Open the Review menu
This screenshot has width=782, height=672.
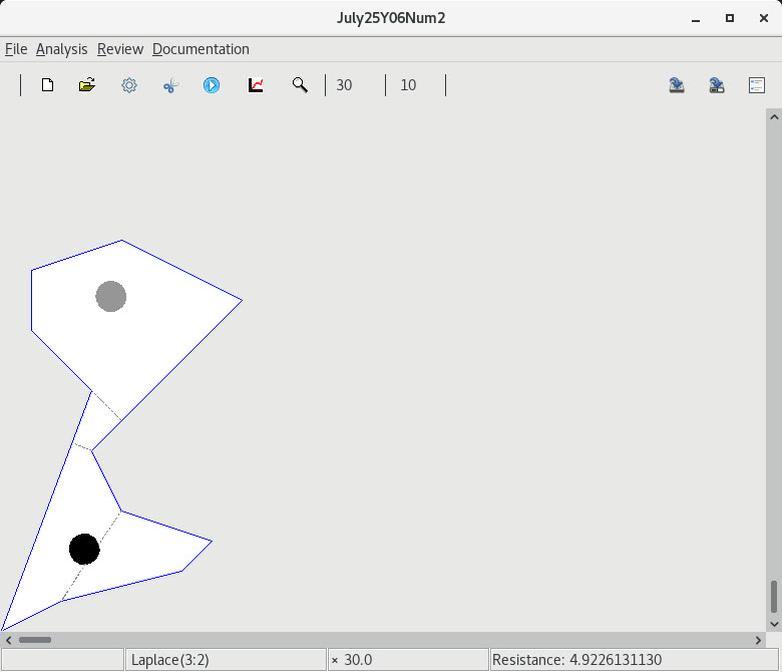point(120,49)
